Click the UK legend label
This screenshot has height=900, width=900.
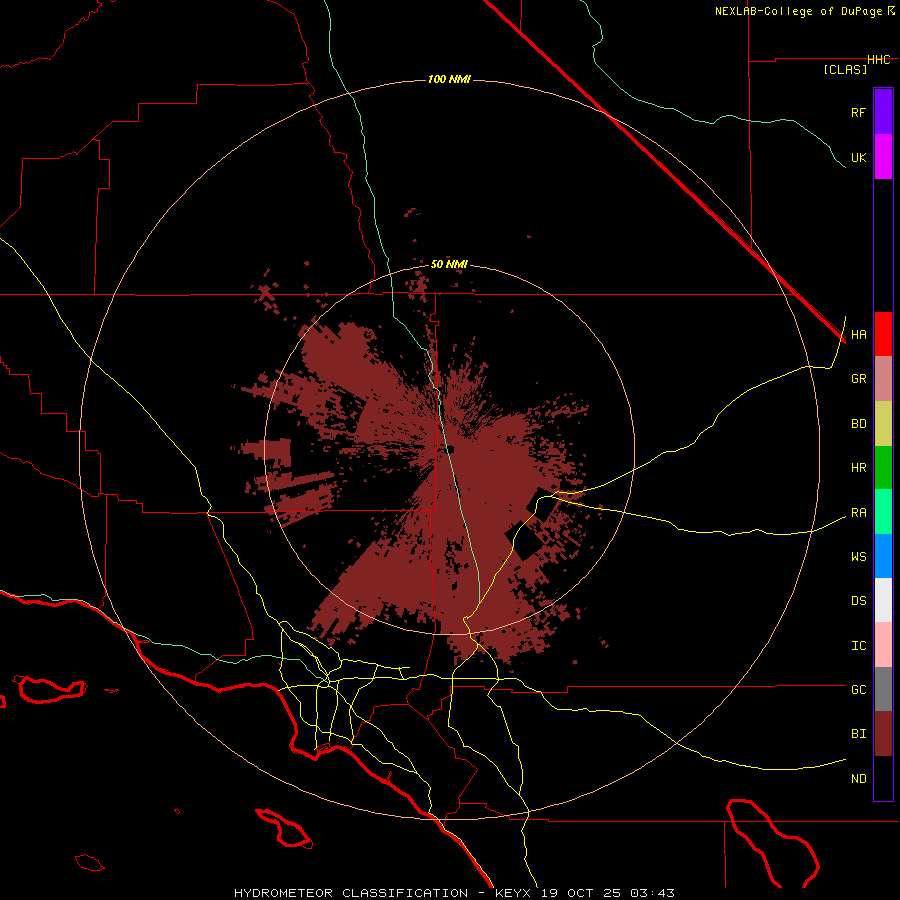click(x=859, y=157)
